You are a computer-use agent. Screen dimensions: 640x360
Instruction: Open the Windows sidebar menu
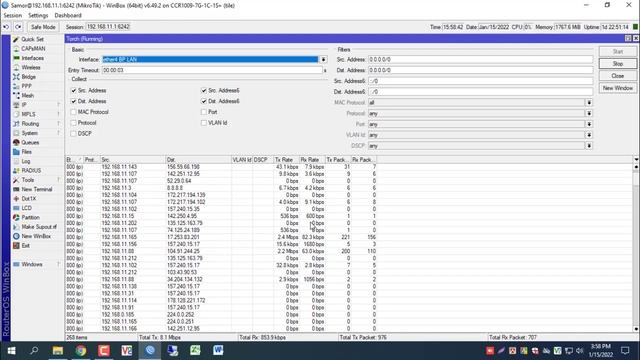[x=37, y=264]
